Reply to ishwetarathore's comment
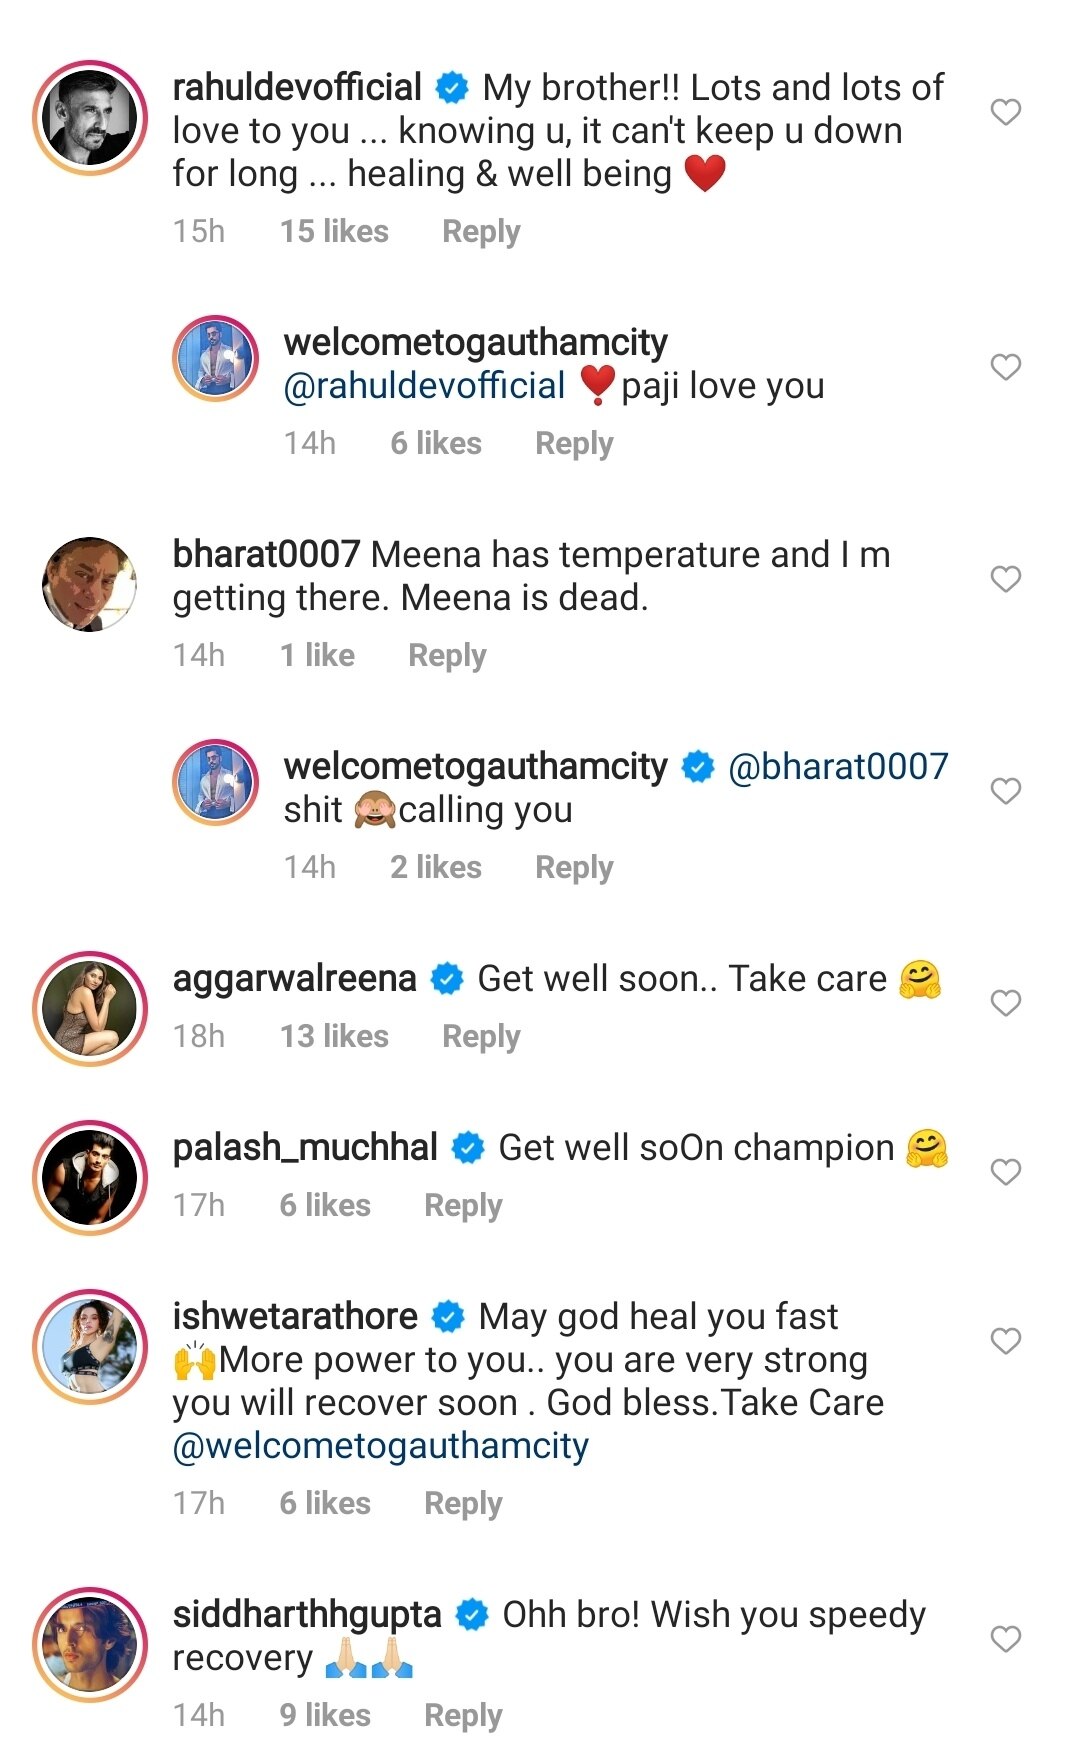The height and width of the screenshot is (1759, 1080). (x=463, y=1504)
